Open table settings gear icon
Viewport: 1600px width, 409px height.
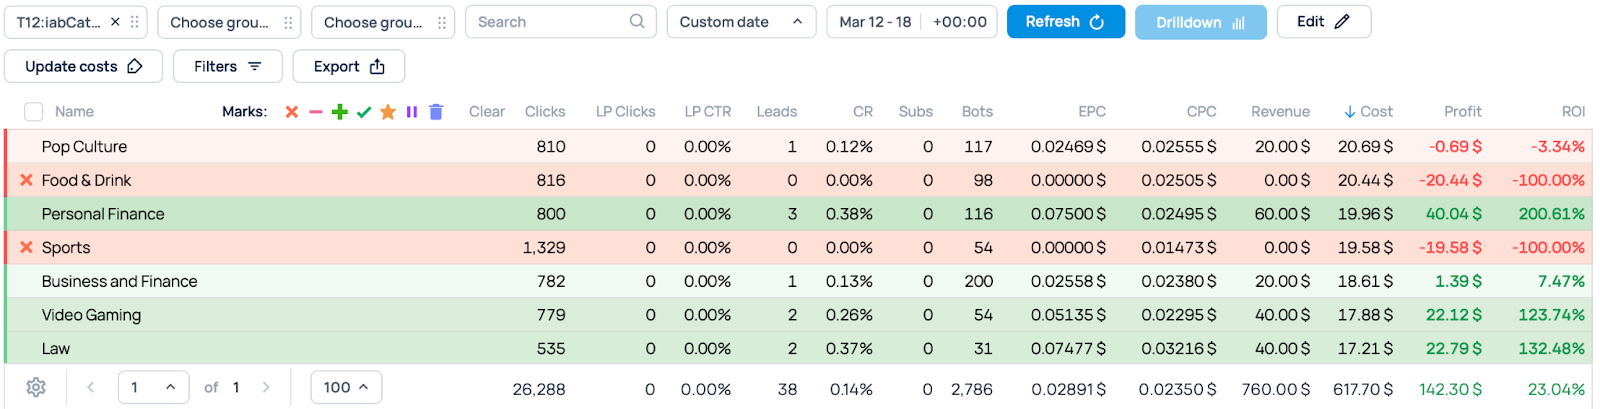coord(36,387)
